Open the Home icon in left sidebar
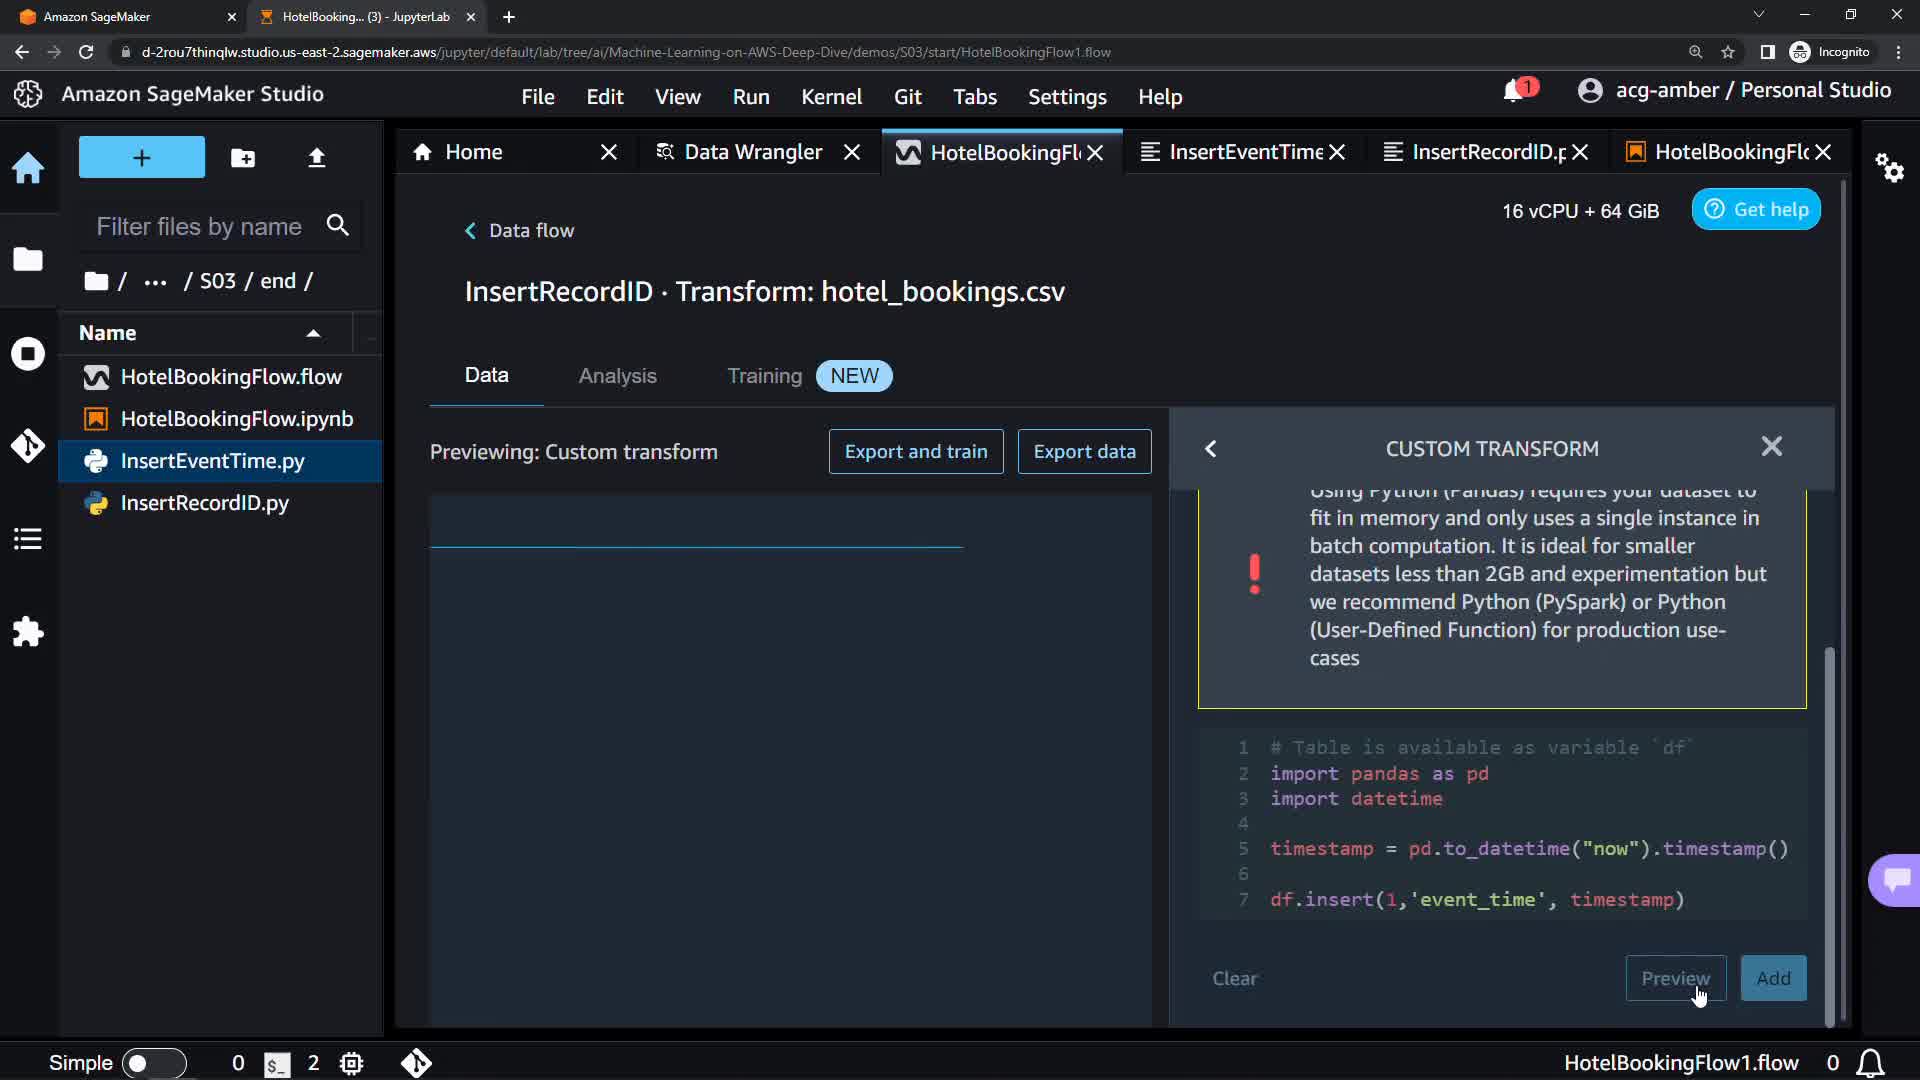The image size is (1920, 1080). tap(28, 168)
